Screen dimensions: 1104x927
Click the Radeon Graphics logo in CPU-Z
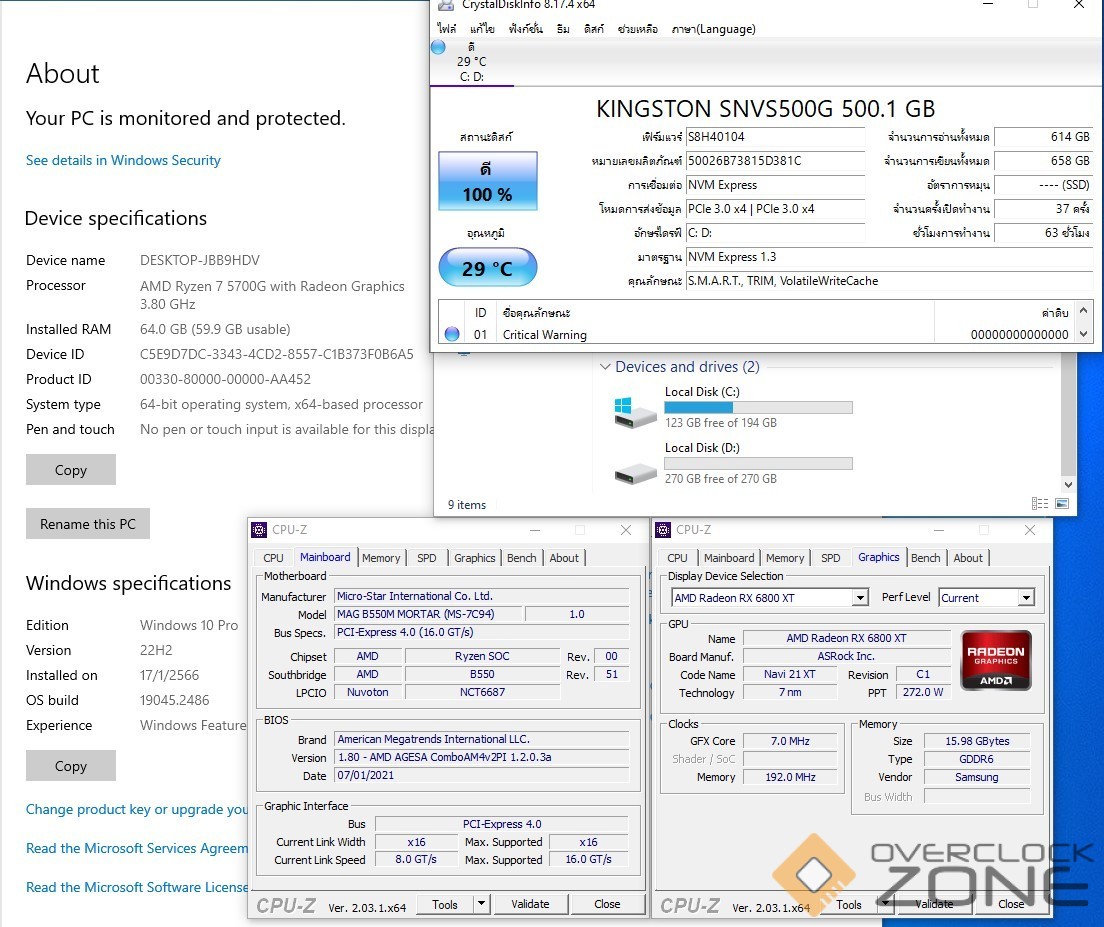tap(996, 660)
